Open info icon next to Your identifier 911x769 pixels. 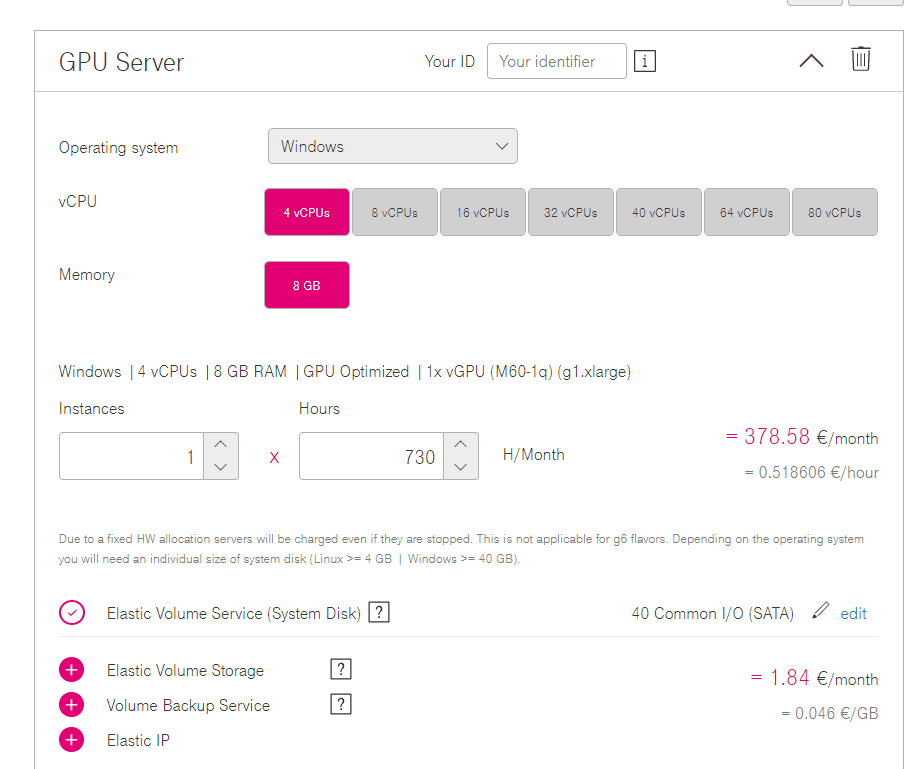click(x=645, y=61)
